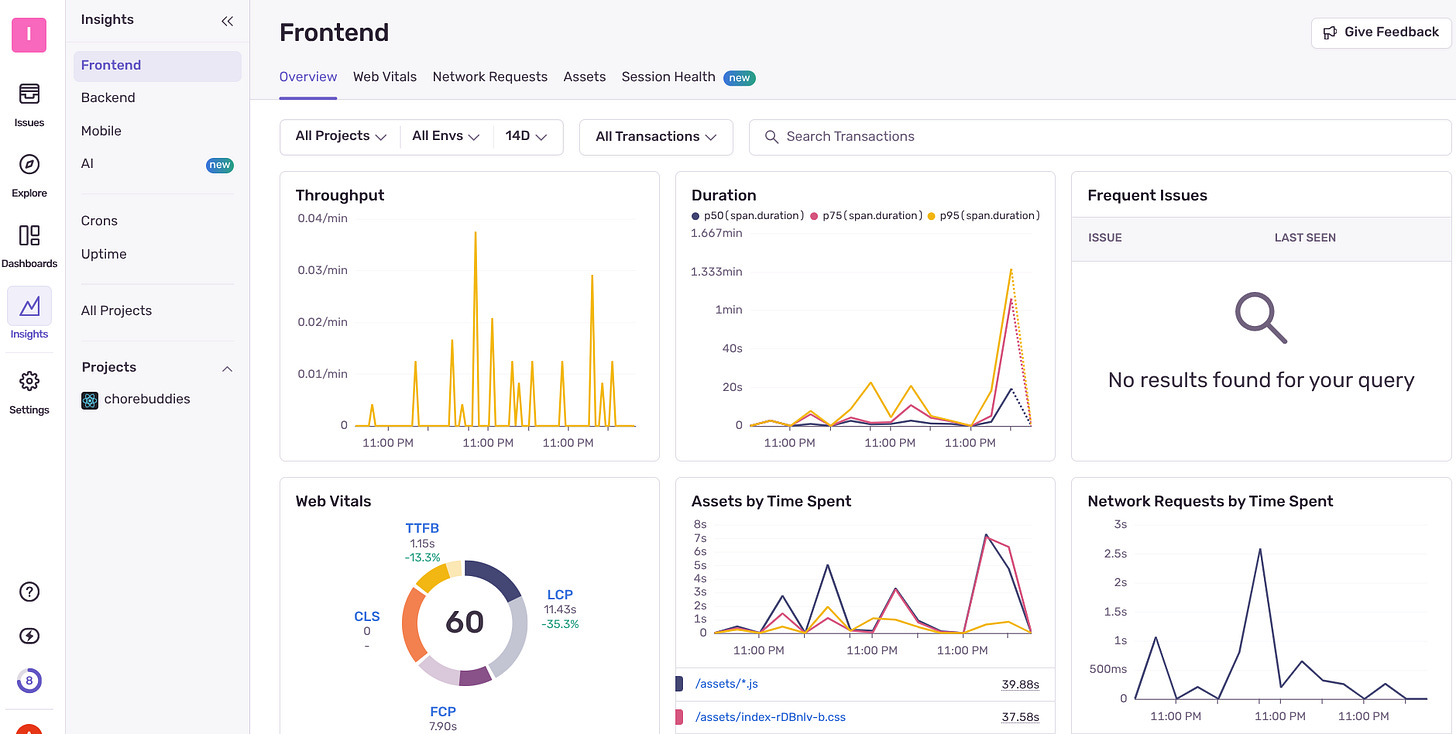The image size is (1456, 734).
Task: Click the LCP label in Web Vitals
Action: coord(560,595)
